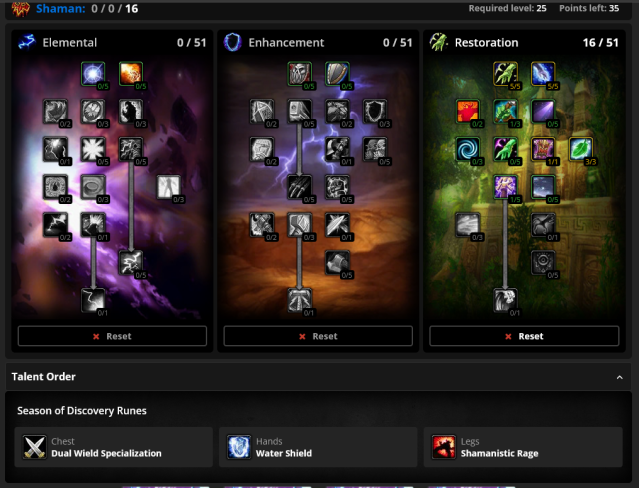Select Ancestral Knowledge talent in Enhancement

pyautogui.click(x=300, y=74)
